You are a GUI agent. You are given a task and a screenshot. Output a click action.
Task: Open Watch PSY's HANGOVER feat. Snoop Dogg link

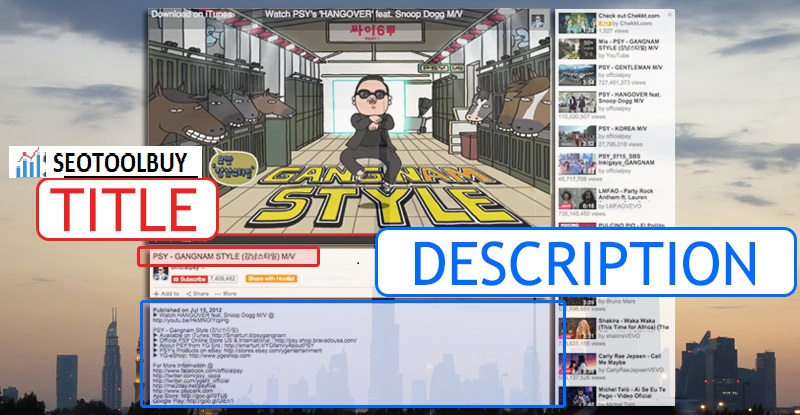coord(363,14)
